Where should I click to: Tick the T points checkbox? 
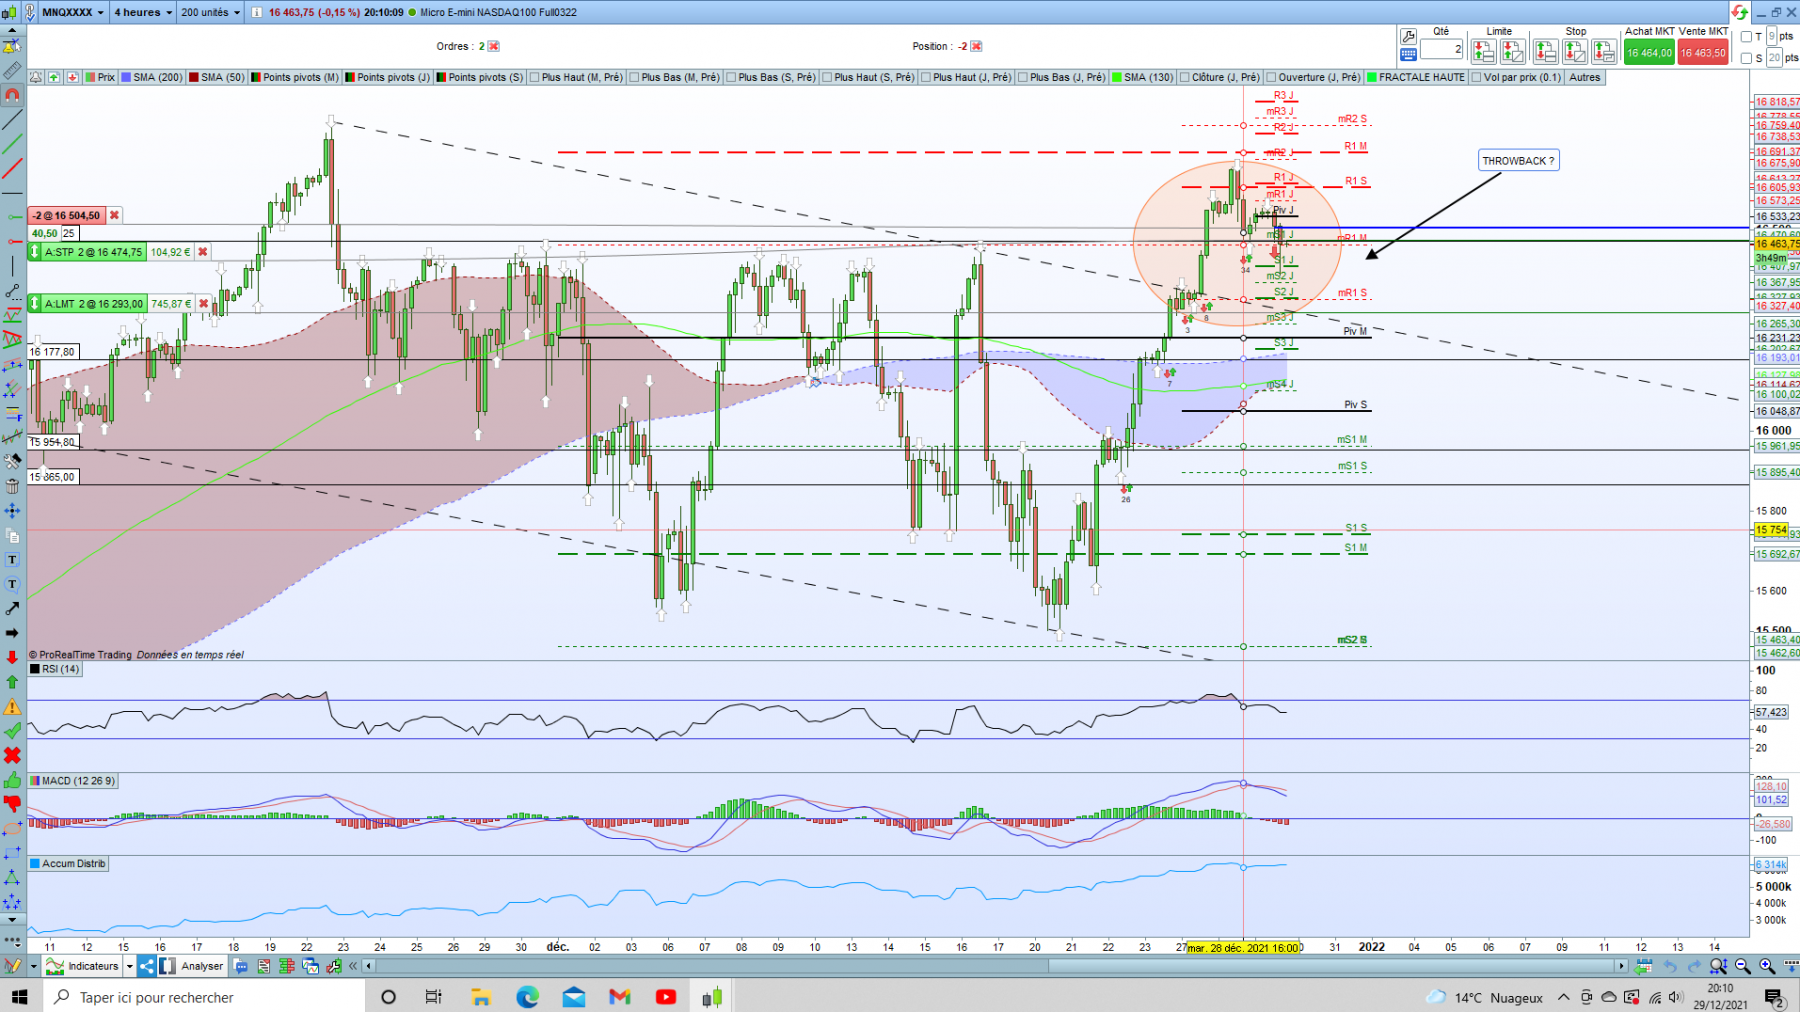(x=1746, y=37)
